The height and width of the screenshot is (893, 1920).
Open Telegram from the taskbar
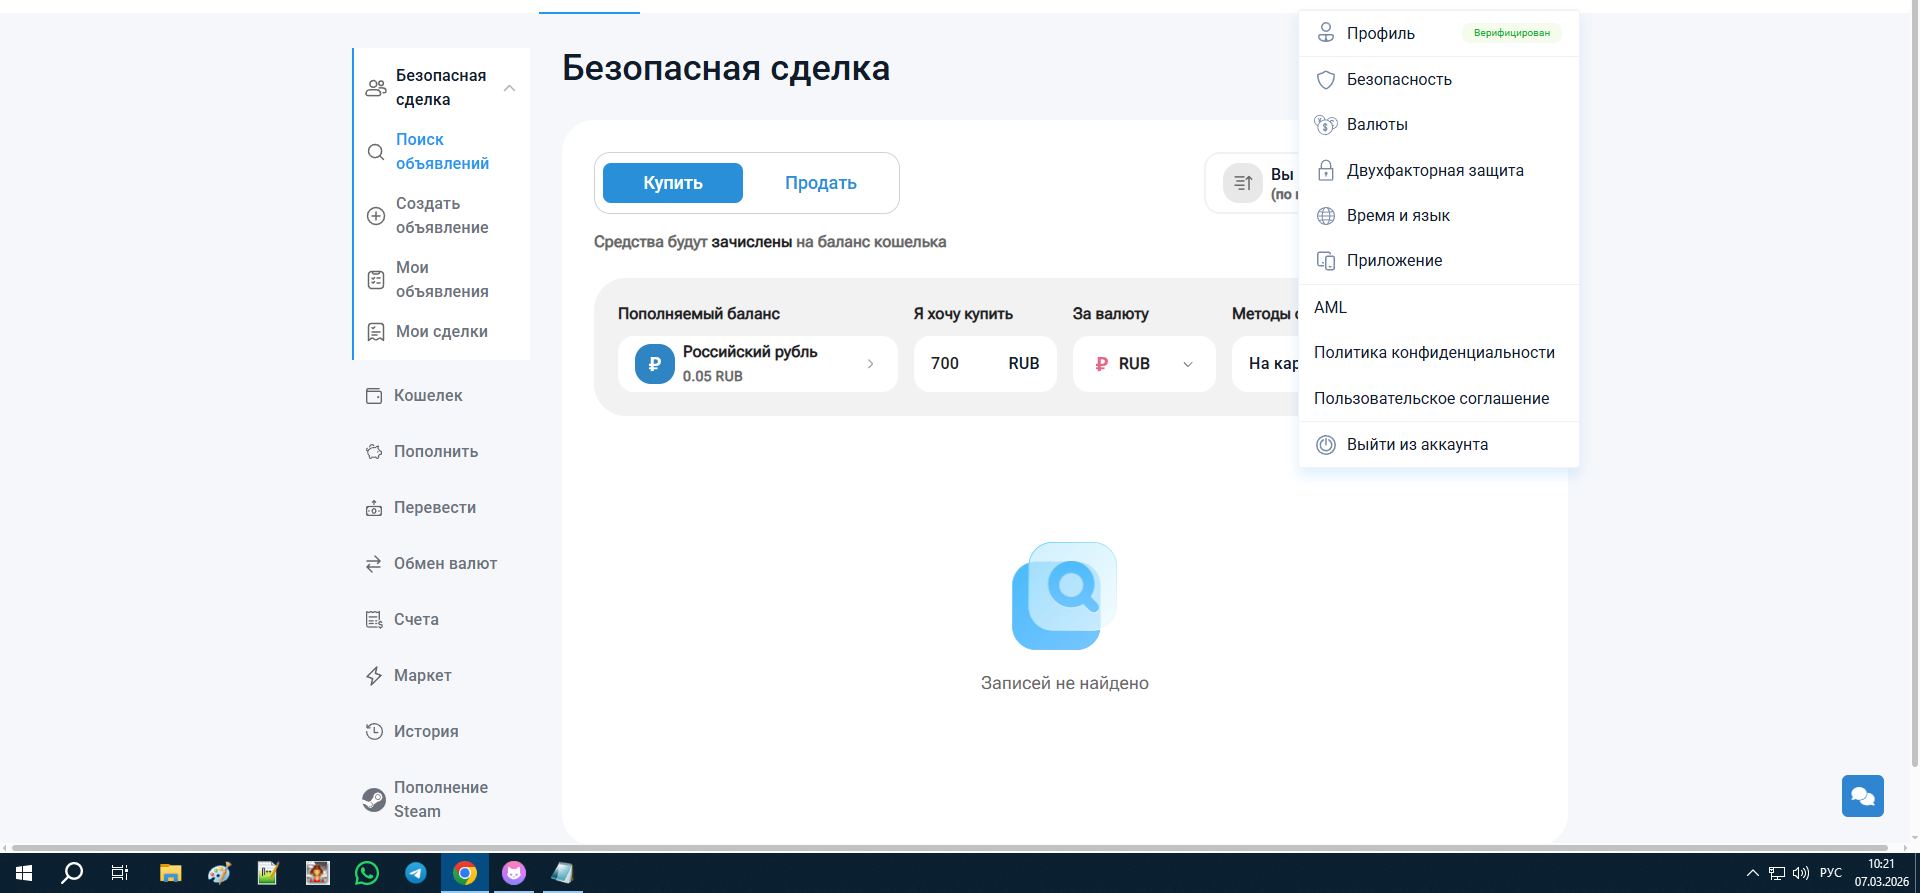click(x=416, y=873)
